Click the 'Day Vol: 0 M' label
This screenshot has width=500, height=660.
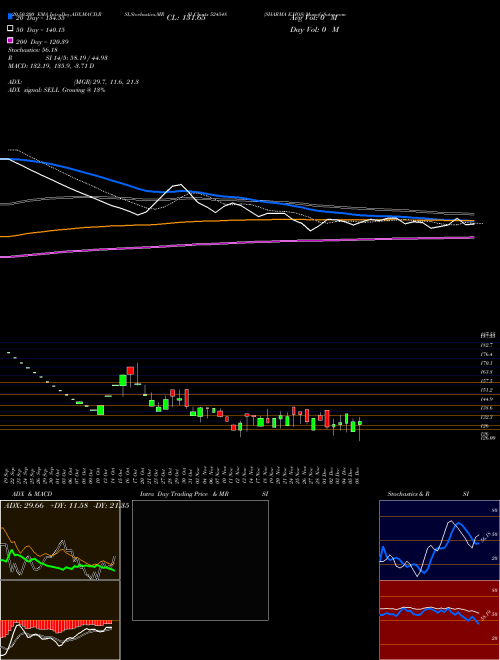tap(314, 29)
